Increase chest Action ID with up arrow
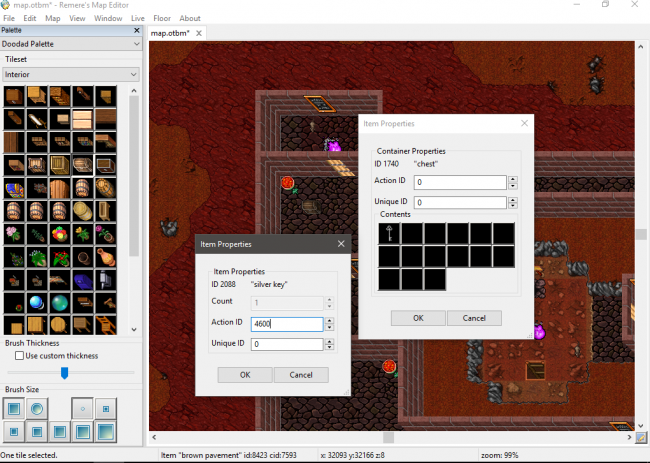650x463 pixels. coord(513,179)
